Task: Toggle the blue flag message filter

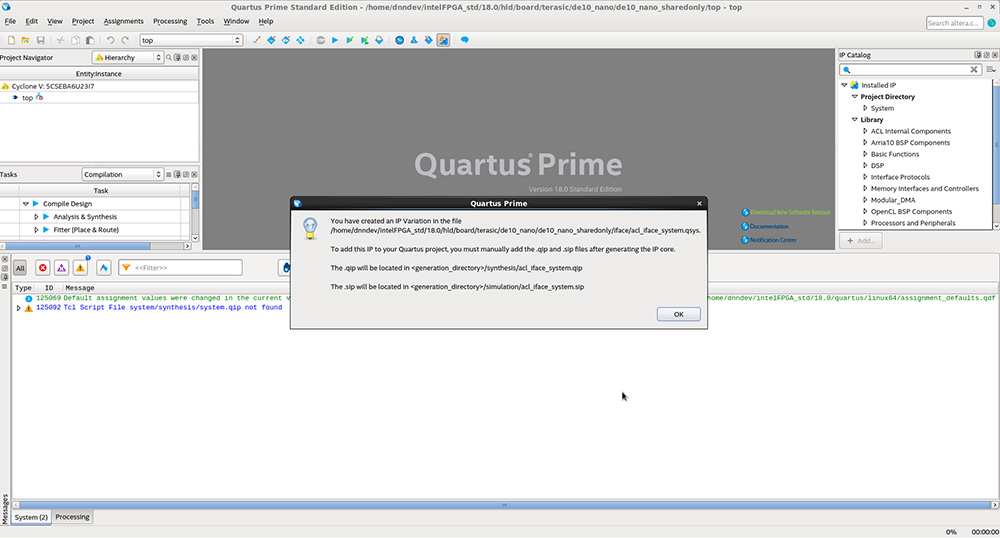Action: coord(104,268)
